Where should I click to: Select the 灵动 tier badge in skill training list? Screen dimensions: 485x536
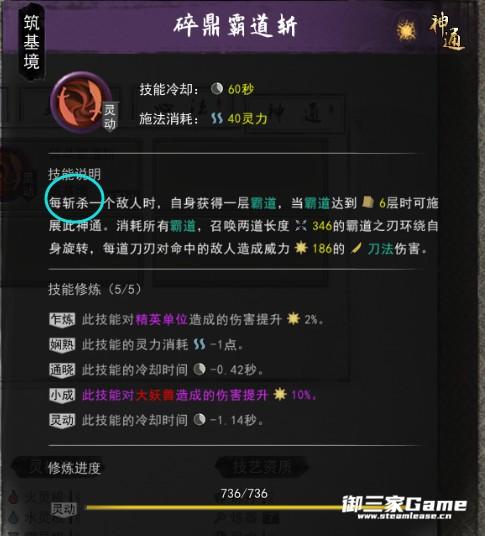pyautogui.click(x=62, y=420)
